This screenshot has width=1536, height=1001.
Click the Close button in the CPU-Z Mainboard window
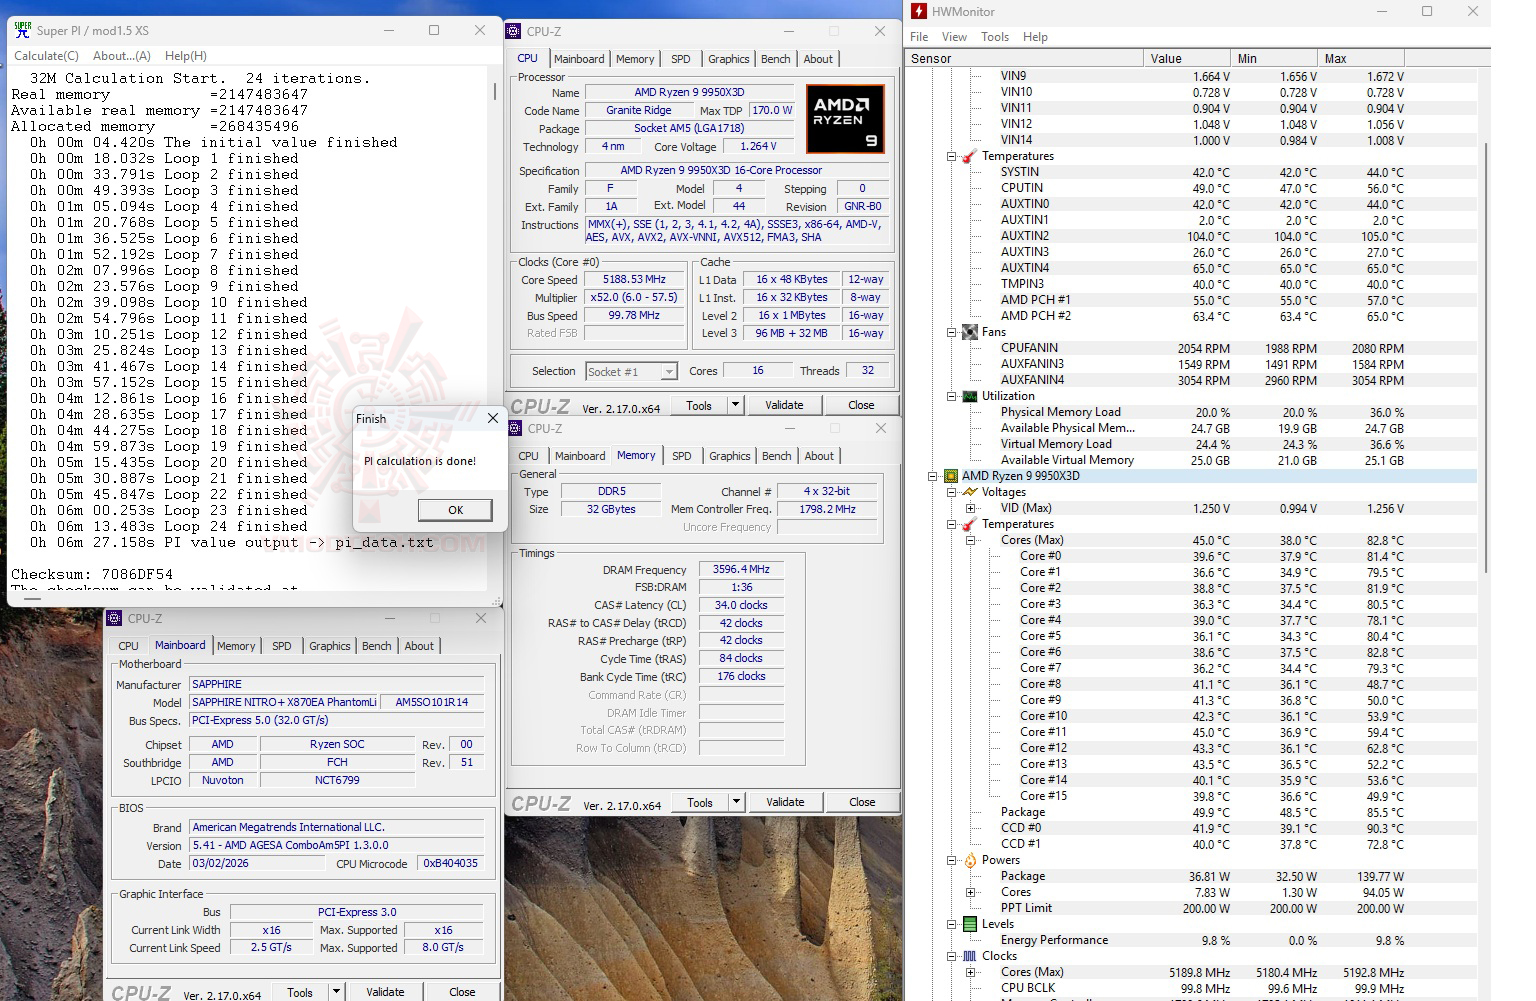(x=462, y=992)
